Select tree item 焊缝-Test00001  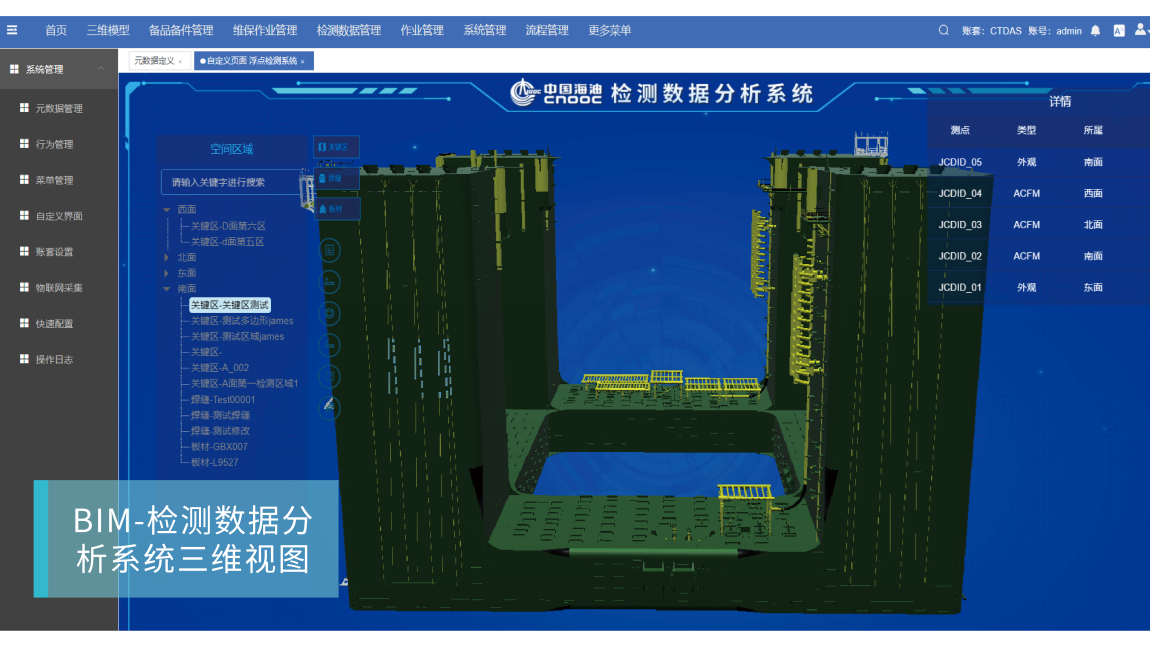[223, 399]
